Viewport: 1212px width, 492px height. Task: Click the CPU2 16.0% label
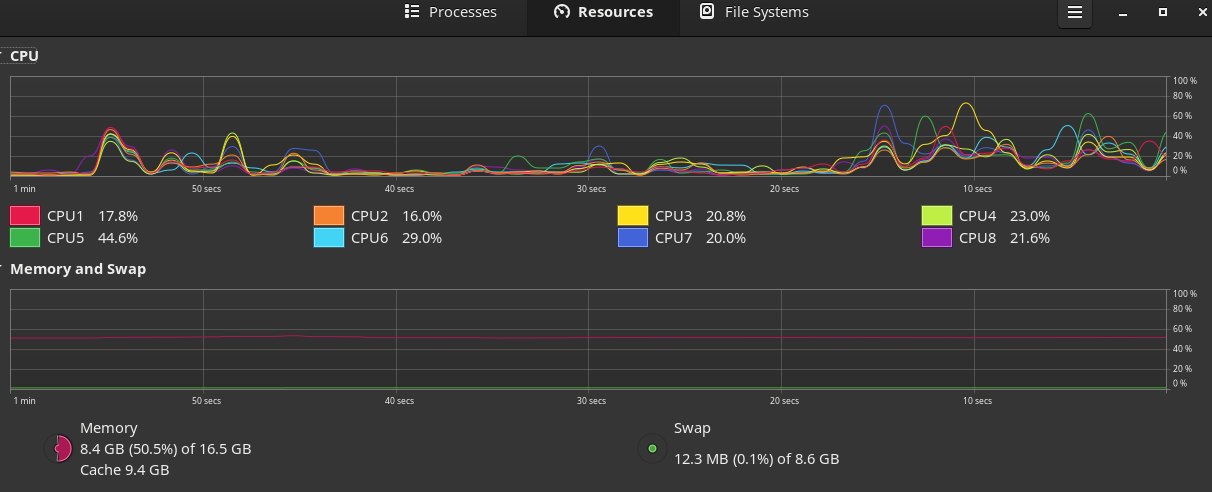(x=396, y=215)
